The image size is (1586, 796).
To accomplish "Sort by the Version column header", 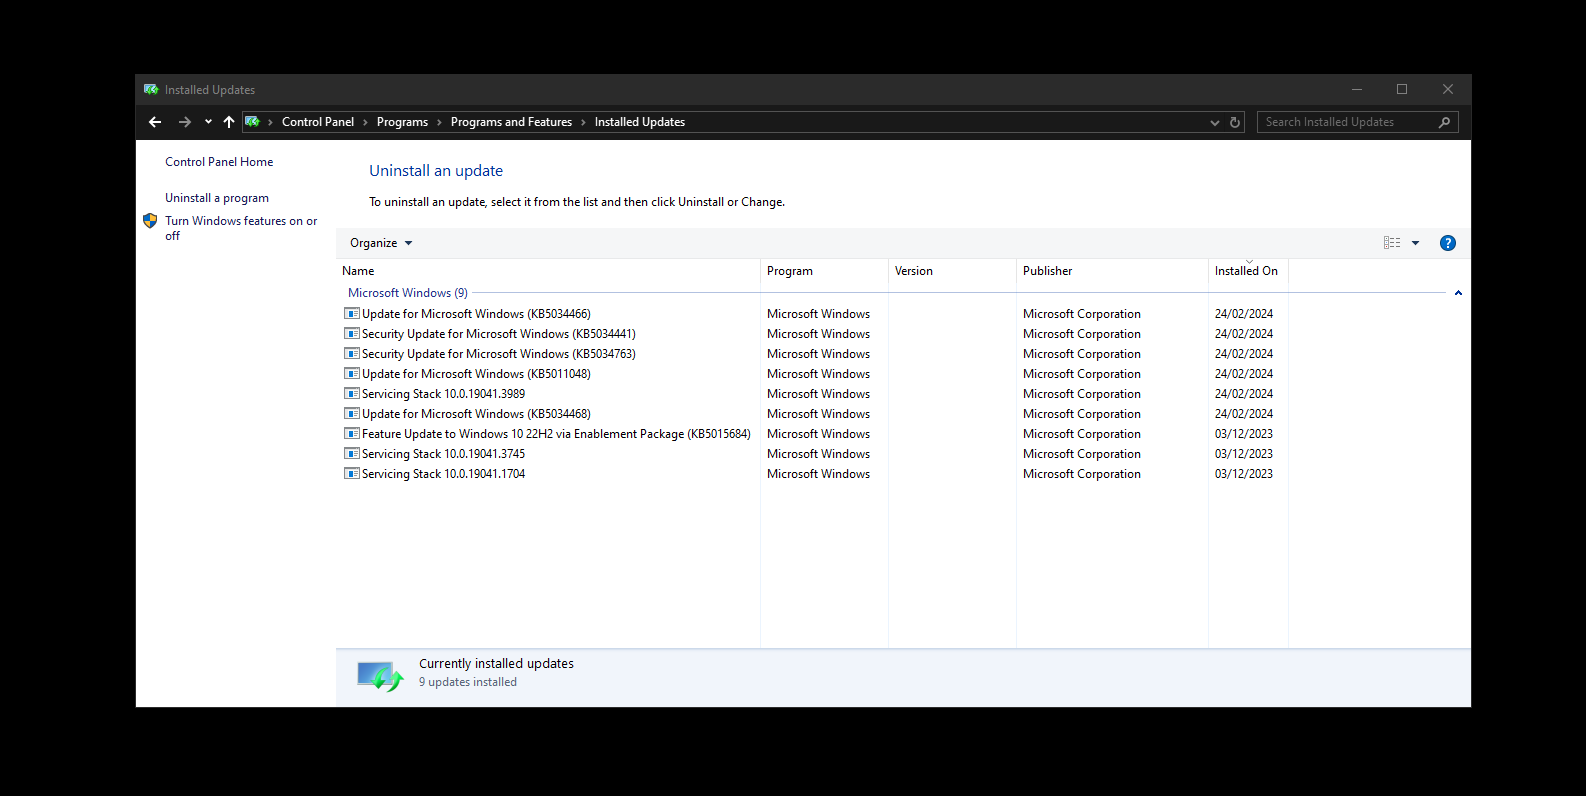I will pos(952,271).
